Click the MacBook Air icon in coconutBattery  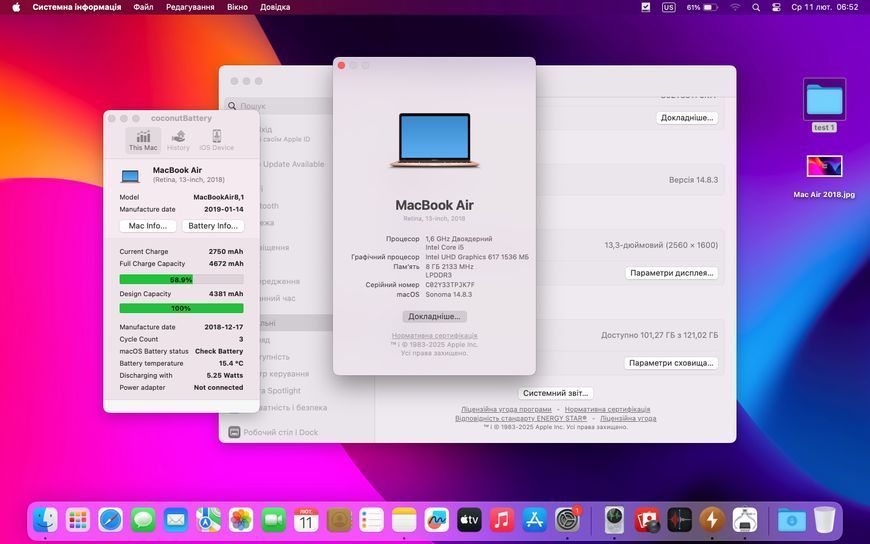130,177
